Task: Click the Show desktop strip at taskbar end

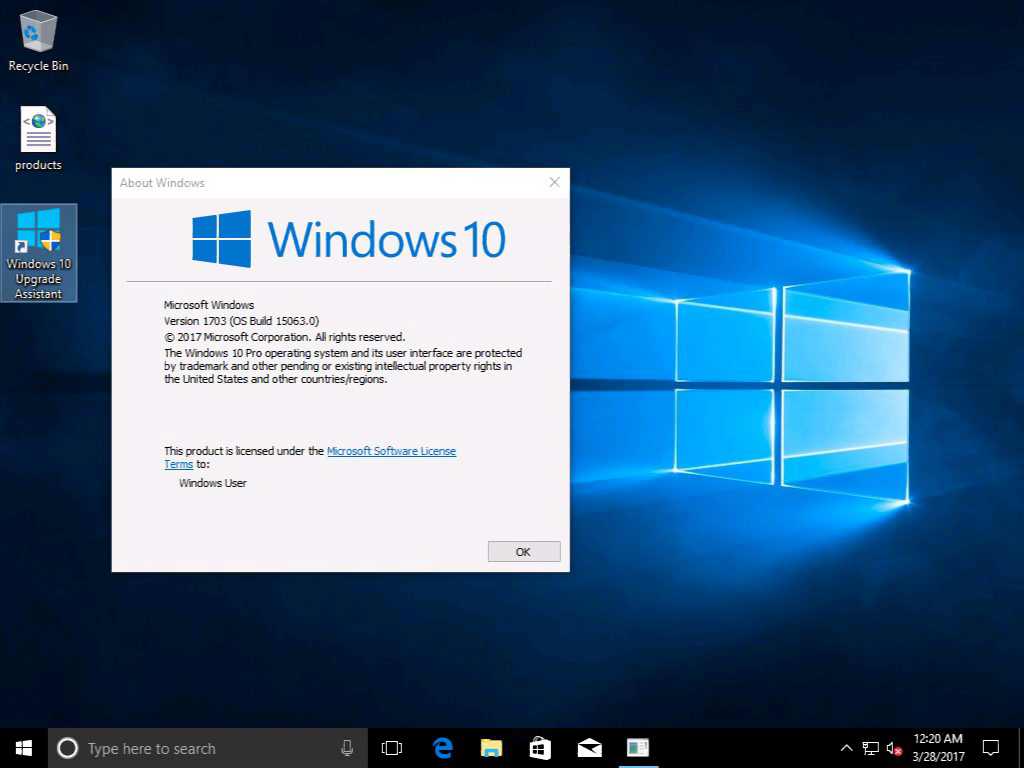Action: tap(1021, 748)
